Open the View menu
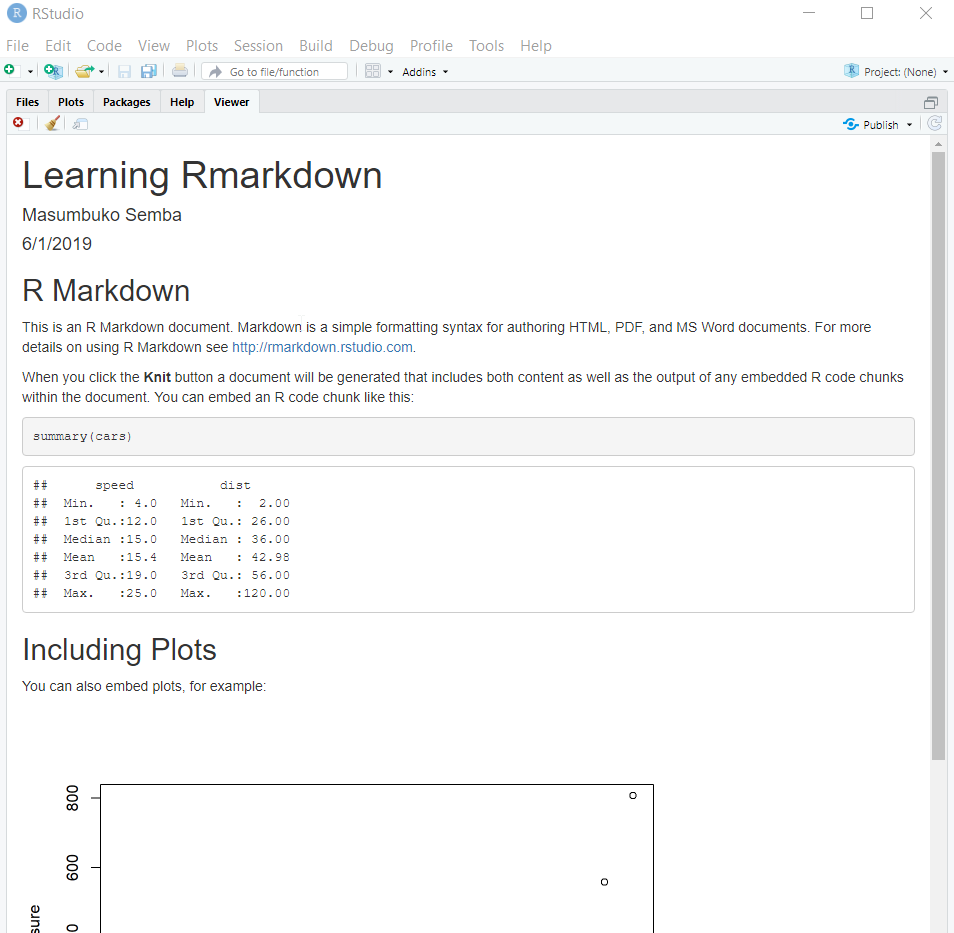Viewport: 954px width, 933px height. coord(153,46)
